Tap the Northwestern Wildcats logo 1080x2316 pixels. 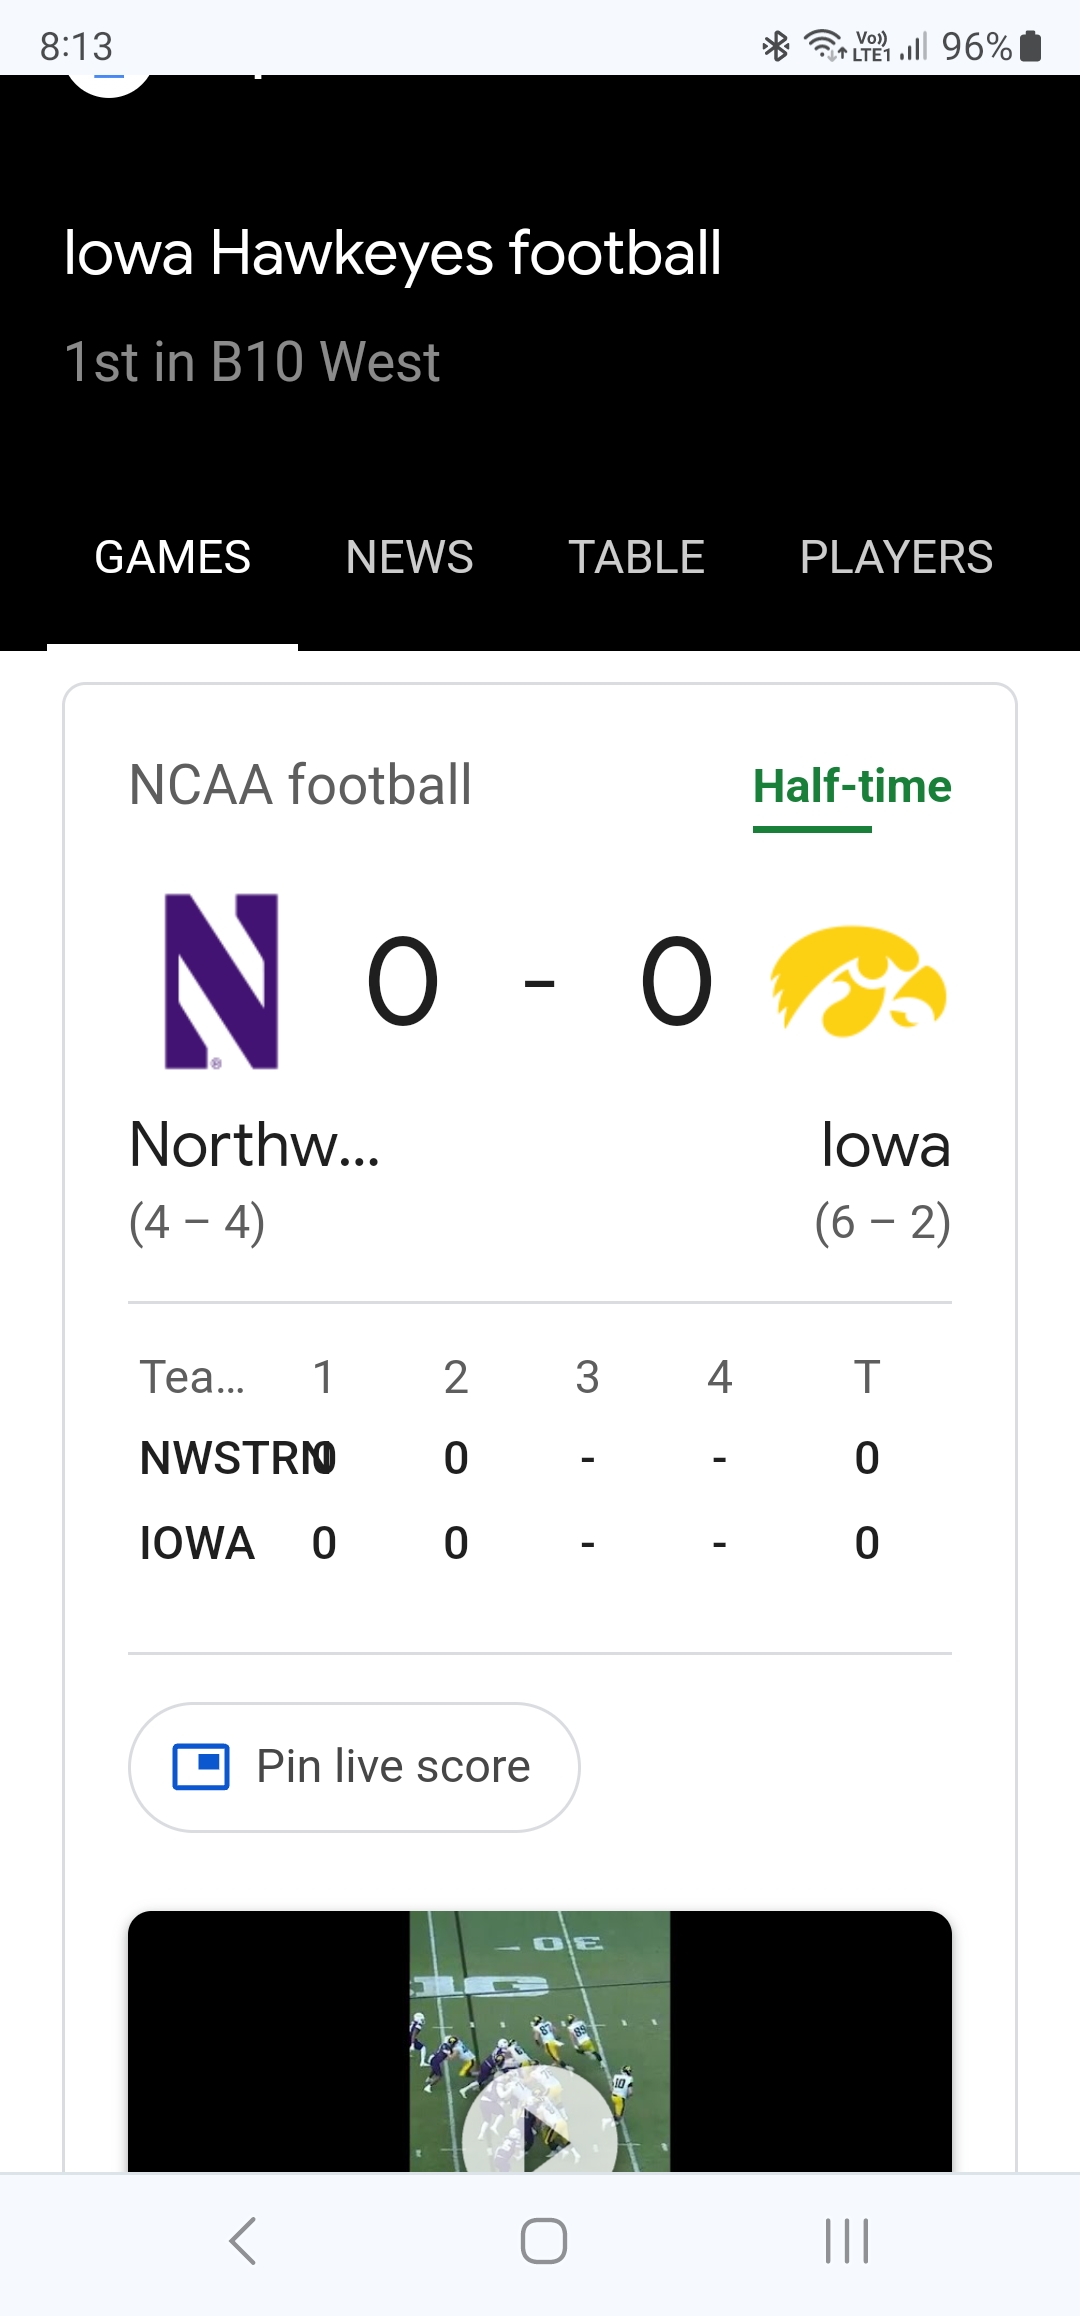(221, 981)
